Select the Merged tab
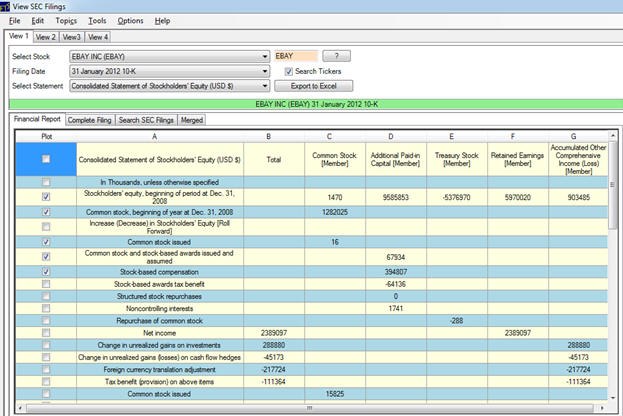623x416 pixels. [192, 120]
